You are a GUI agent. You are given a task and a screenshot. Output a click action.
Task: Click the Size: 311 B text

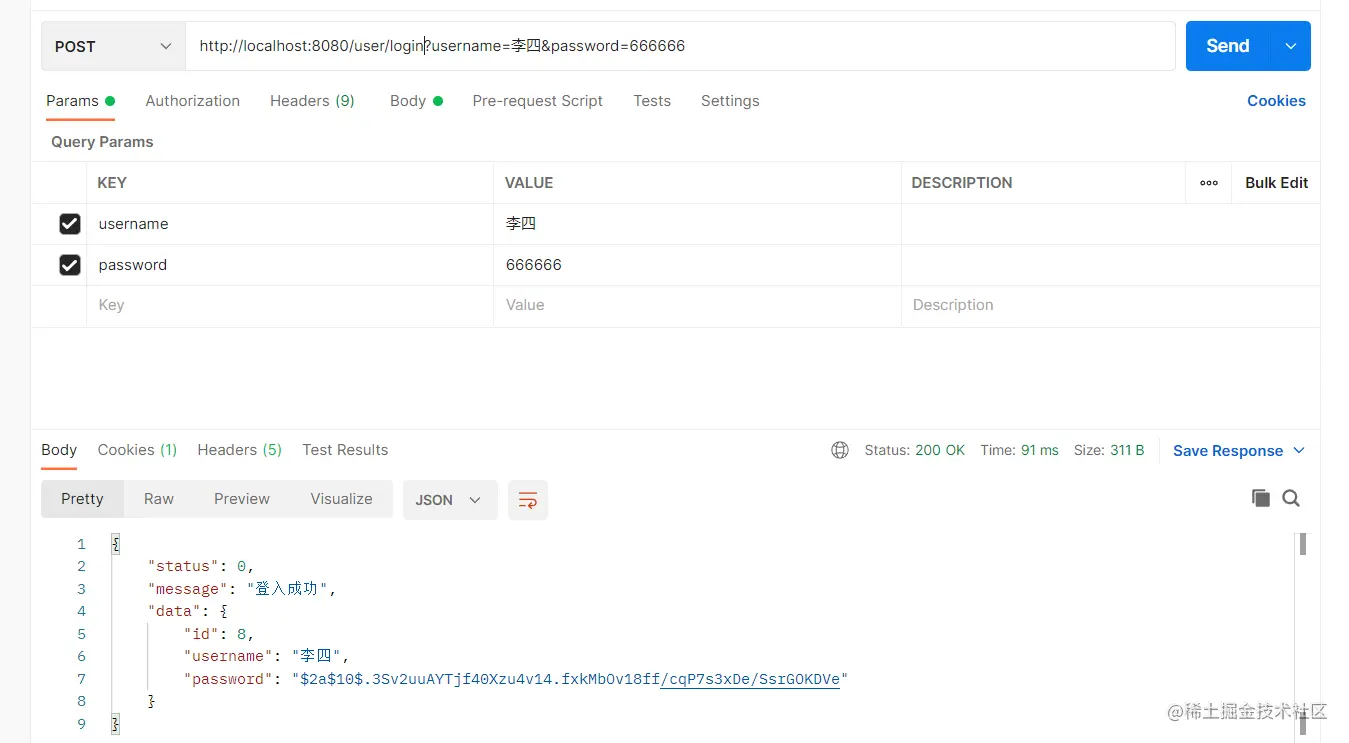point(1109,450)
